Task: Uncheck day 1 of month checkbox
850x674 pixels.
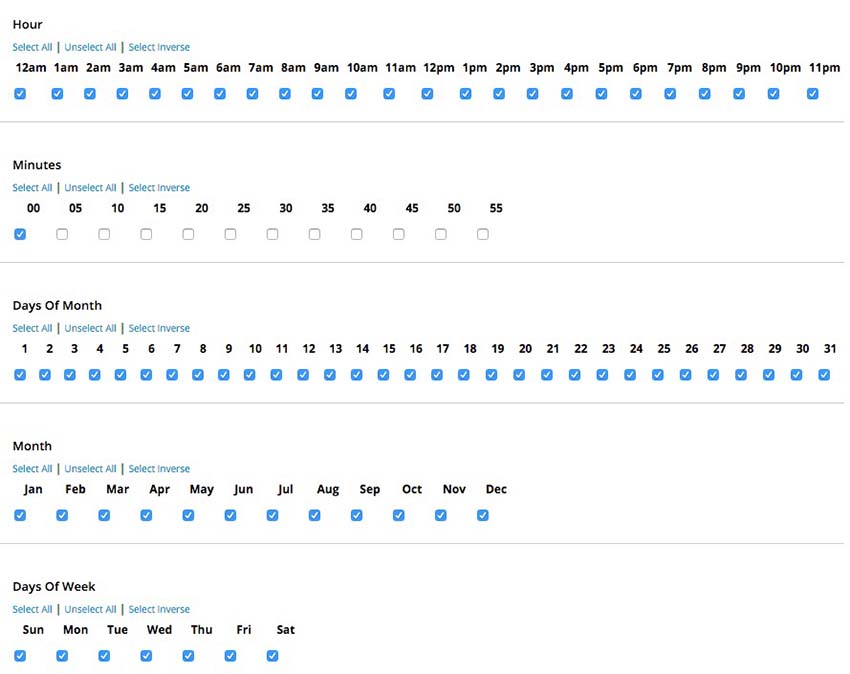Action: tap(20, 375)
